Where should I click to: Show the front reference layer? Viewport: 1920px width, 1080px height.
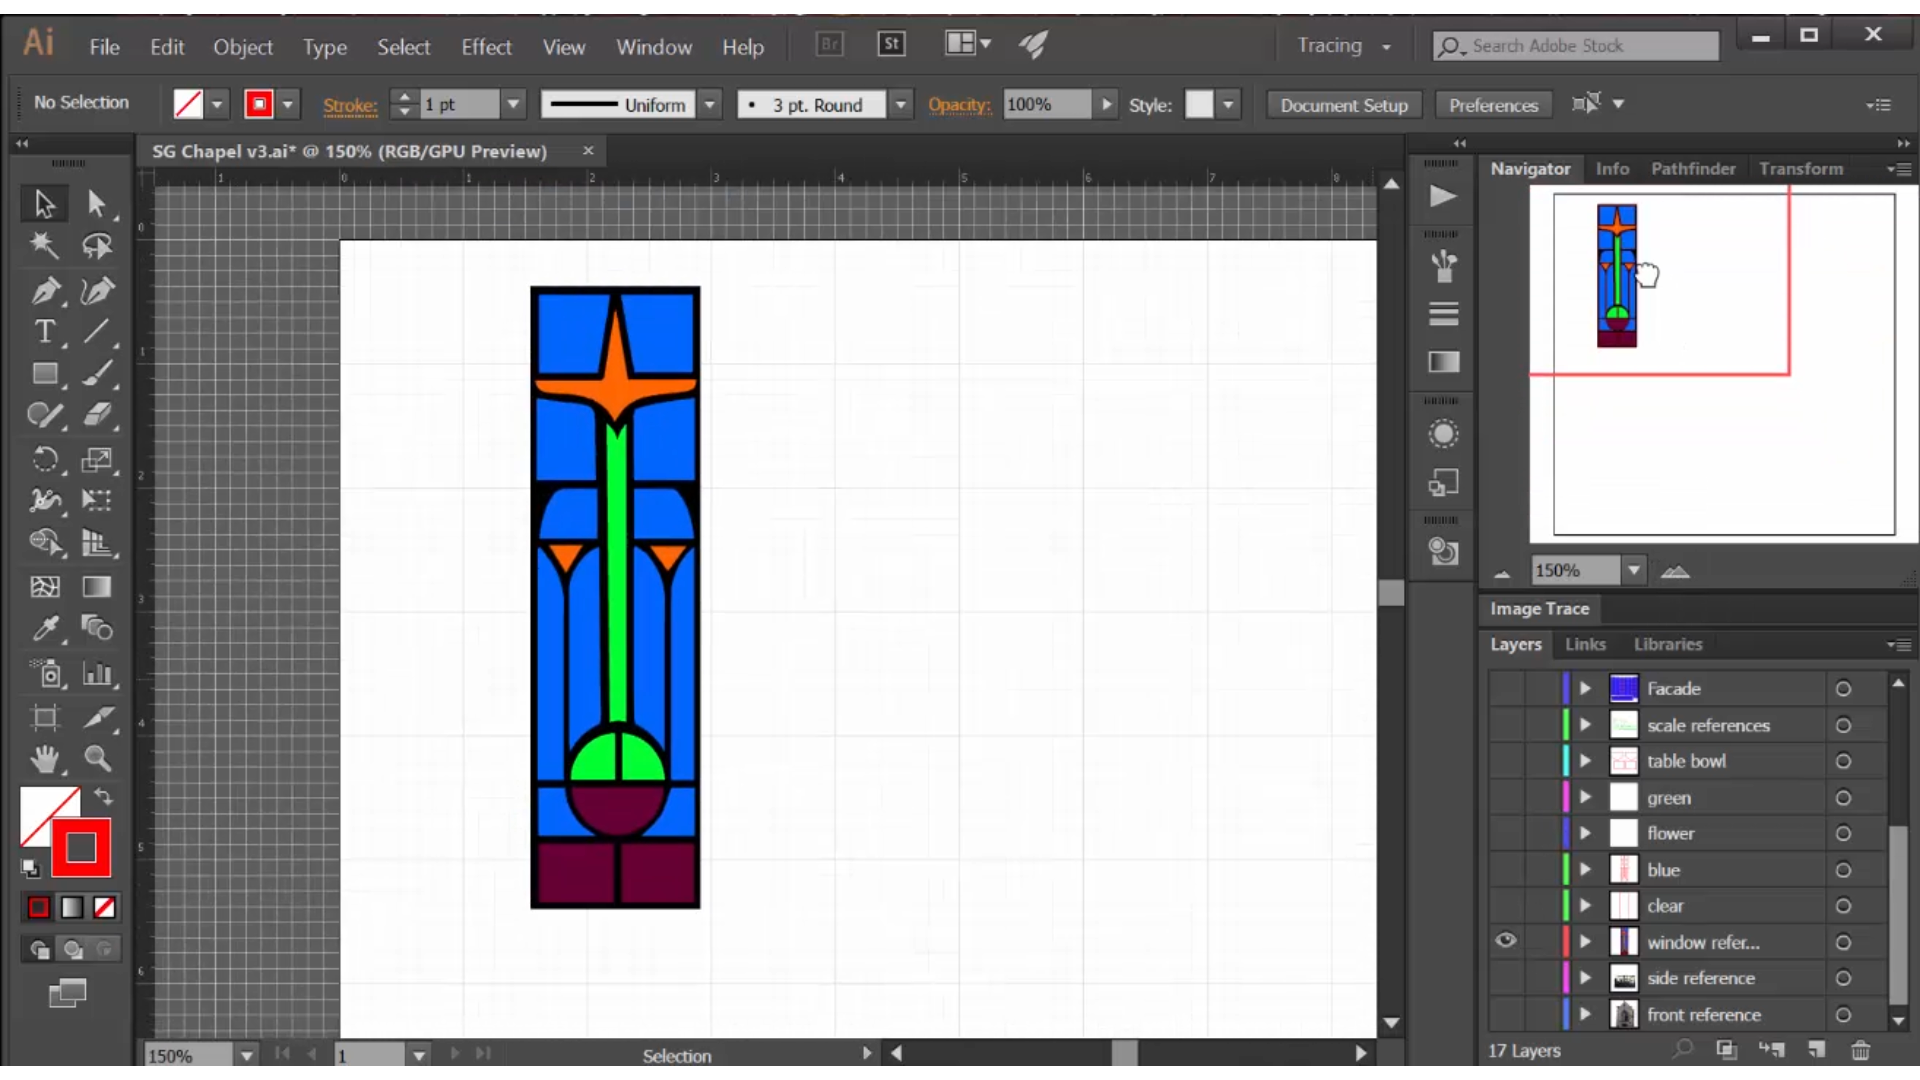[1505, 1014]
